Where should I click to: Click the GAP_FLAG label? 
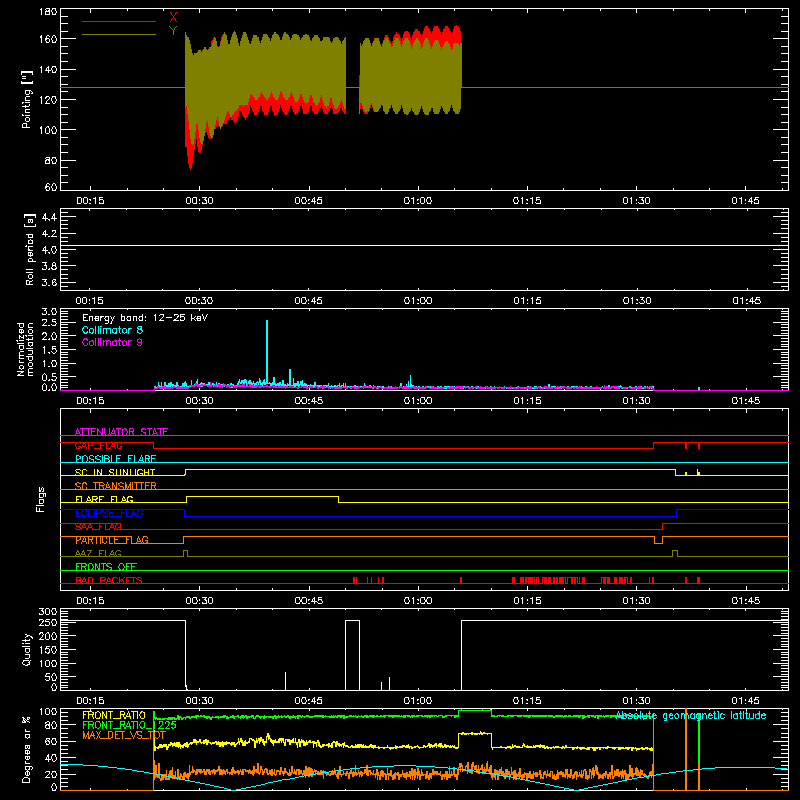coord(98,445)
